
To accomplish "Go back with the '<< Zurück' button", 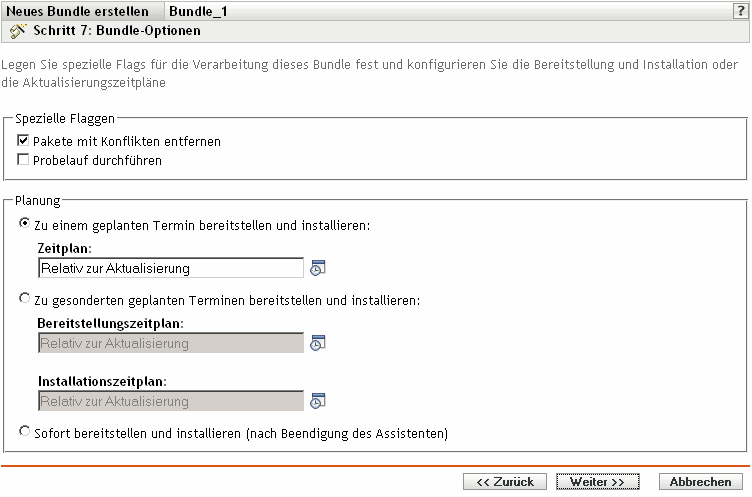I will 504,481.
